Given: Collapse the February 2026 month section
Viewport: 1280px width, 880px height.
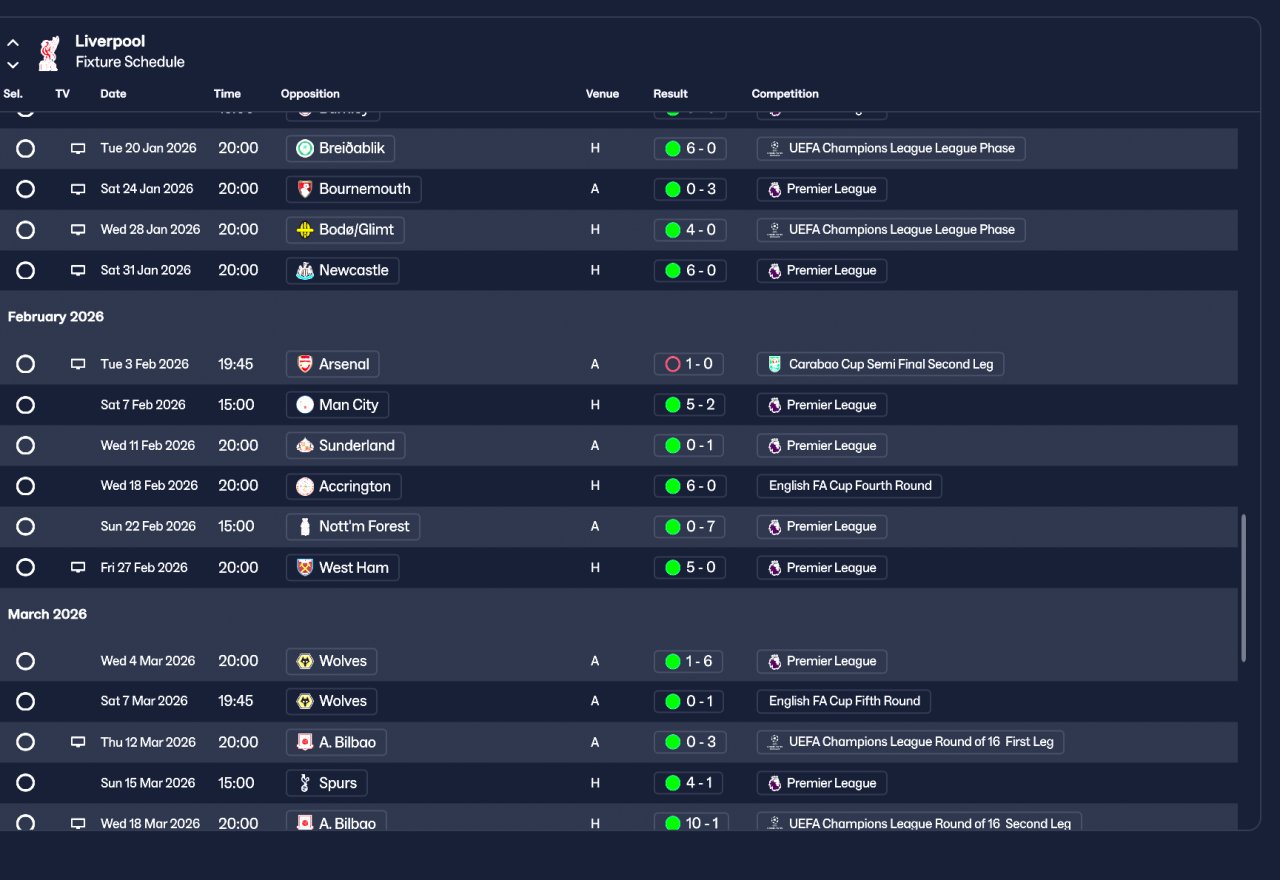Looking at the screenshot, I should pos(56,317).
